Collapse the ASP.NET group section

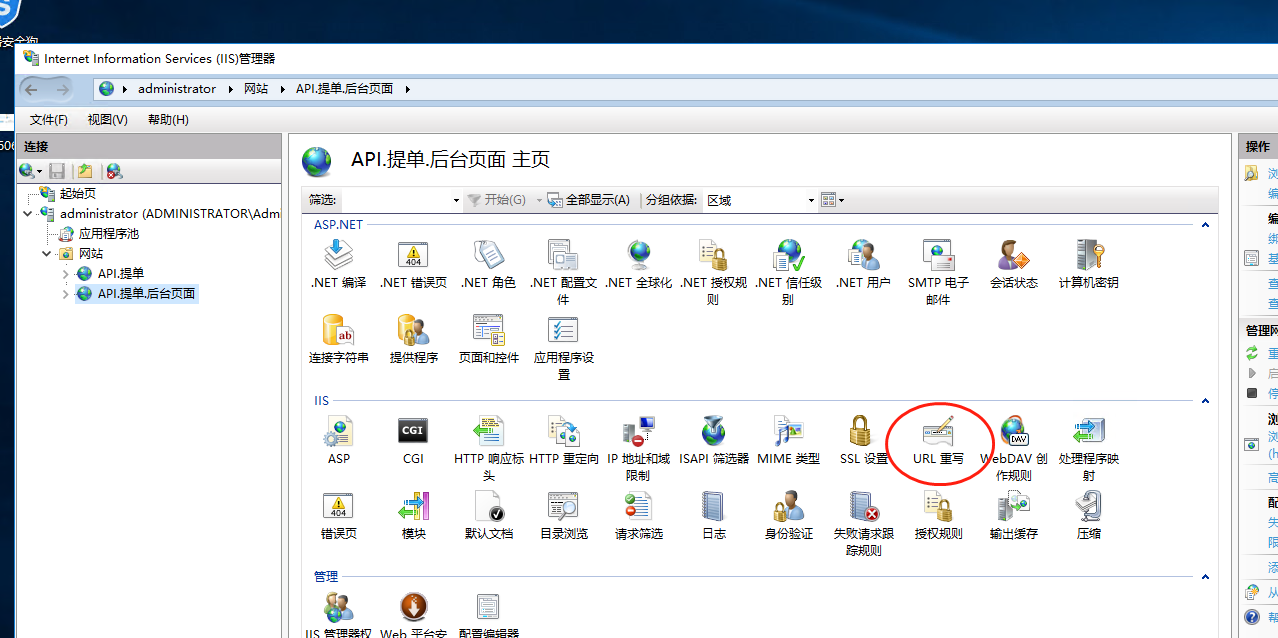(x=1205, y=225)
